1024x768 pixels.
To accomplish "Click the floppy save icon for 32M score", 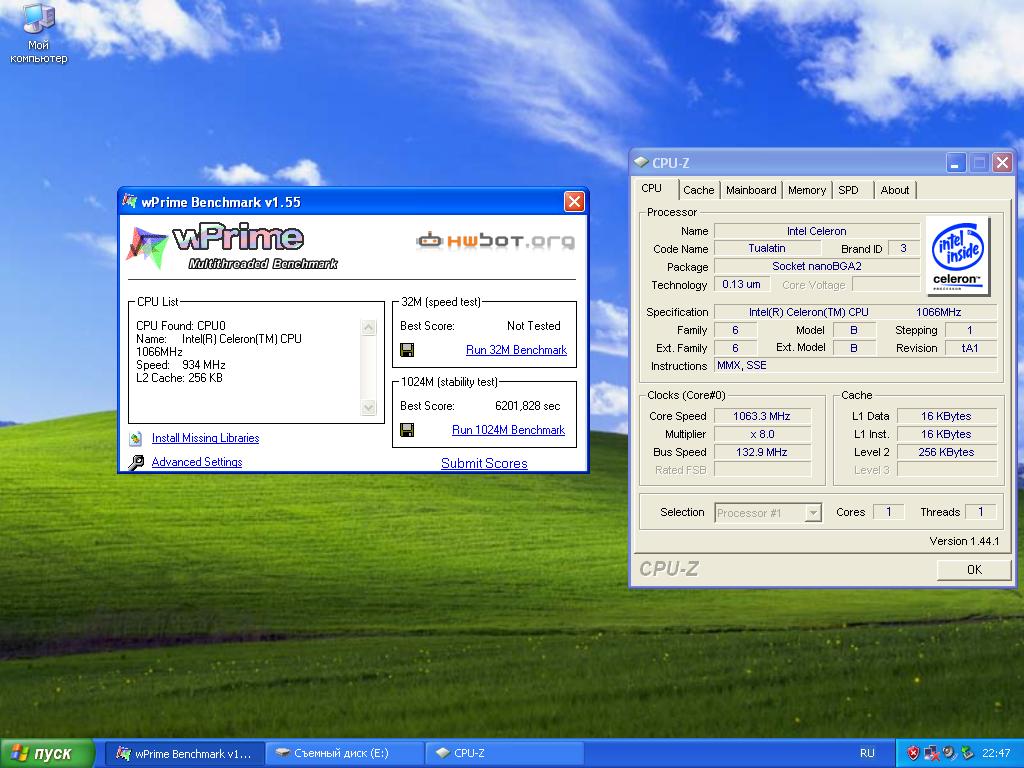I will pos(407,350).
